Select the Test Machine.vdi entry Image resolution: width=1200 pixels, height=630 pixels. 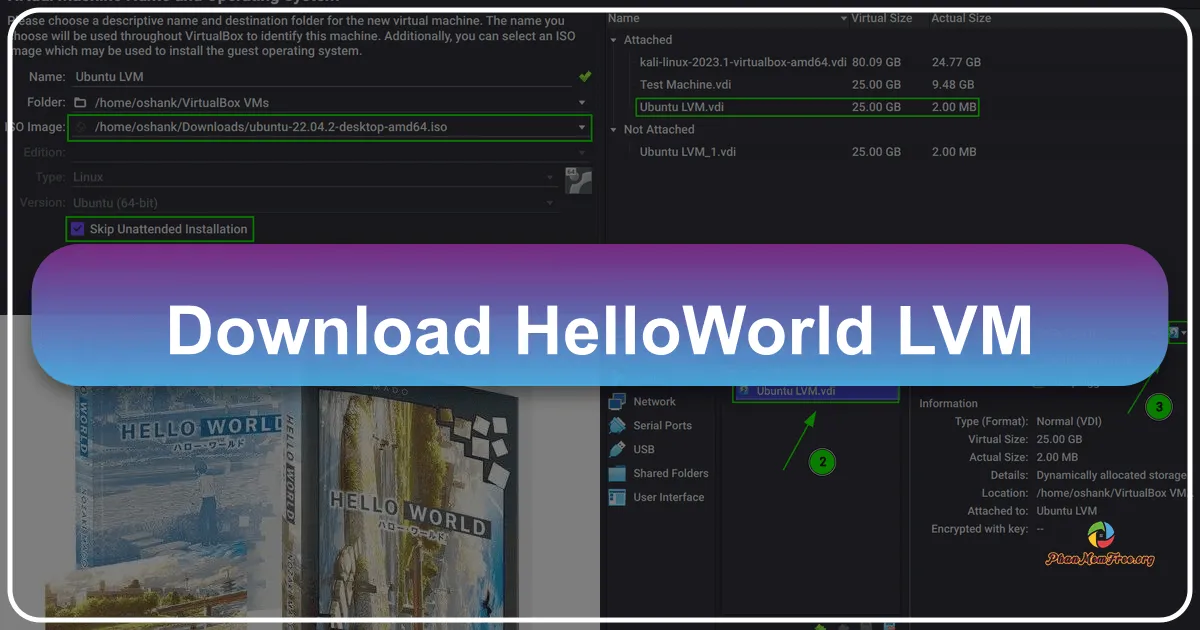click(x=685, y=84)
